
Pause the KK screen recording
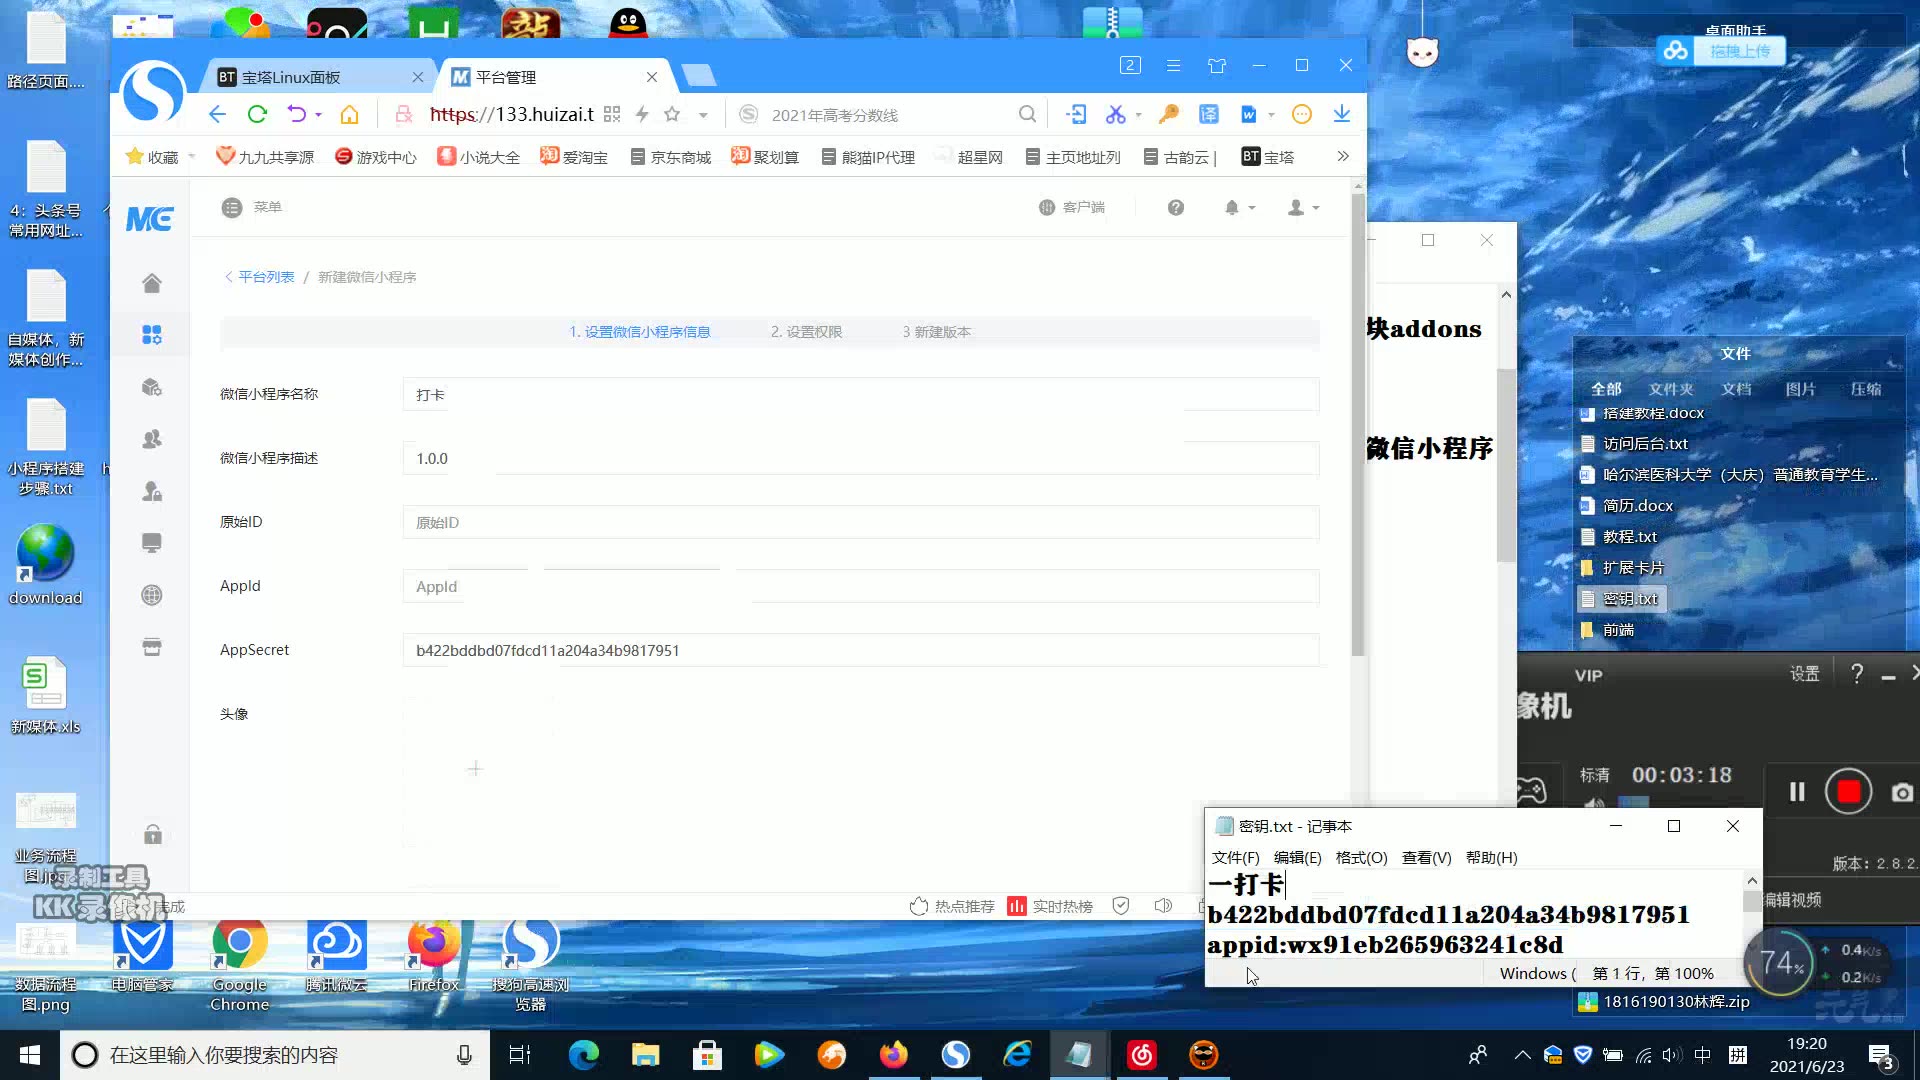click(x=1795, y=791)
